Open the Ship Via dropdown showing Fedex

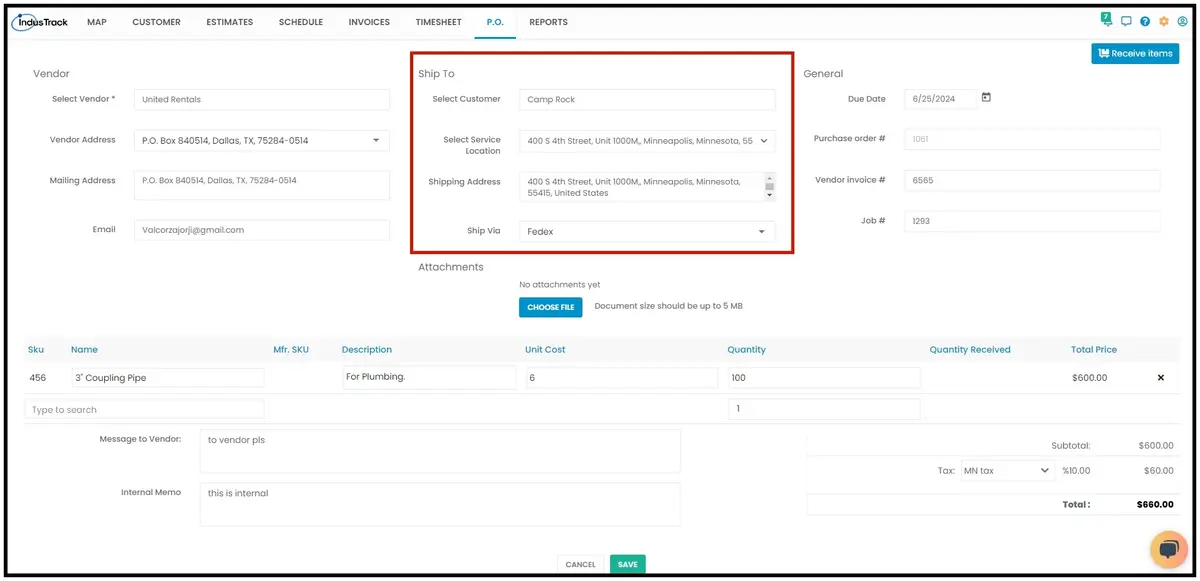pyautogui.click(x=647, y=231)
